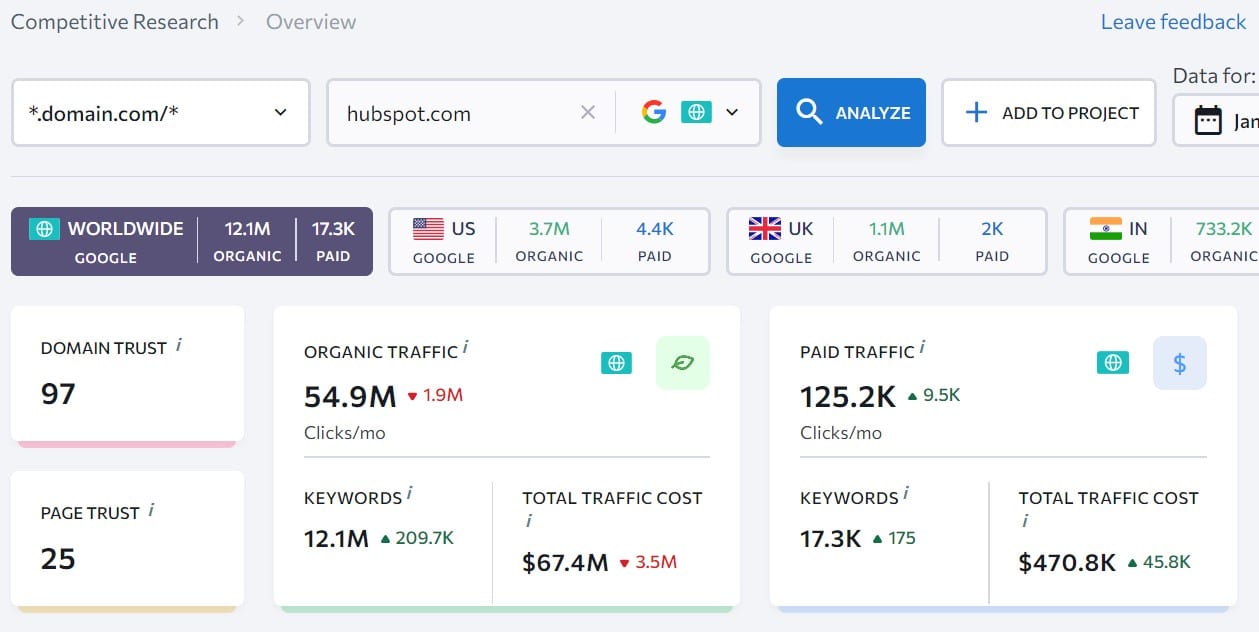Click India organic 733.2K figure
1259x632 pixels.
(1224, 229)
